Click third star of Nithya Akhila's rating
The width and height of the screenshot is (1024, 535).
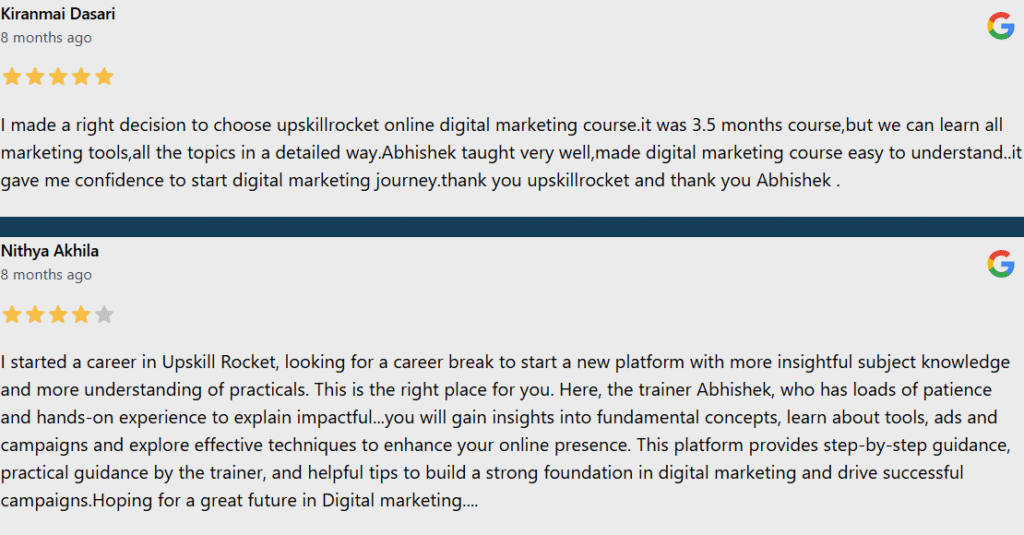[58, 315]
